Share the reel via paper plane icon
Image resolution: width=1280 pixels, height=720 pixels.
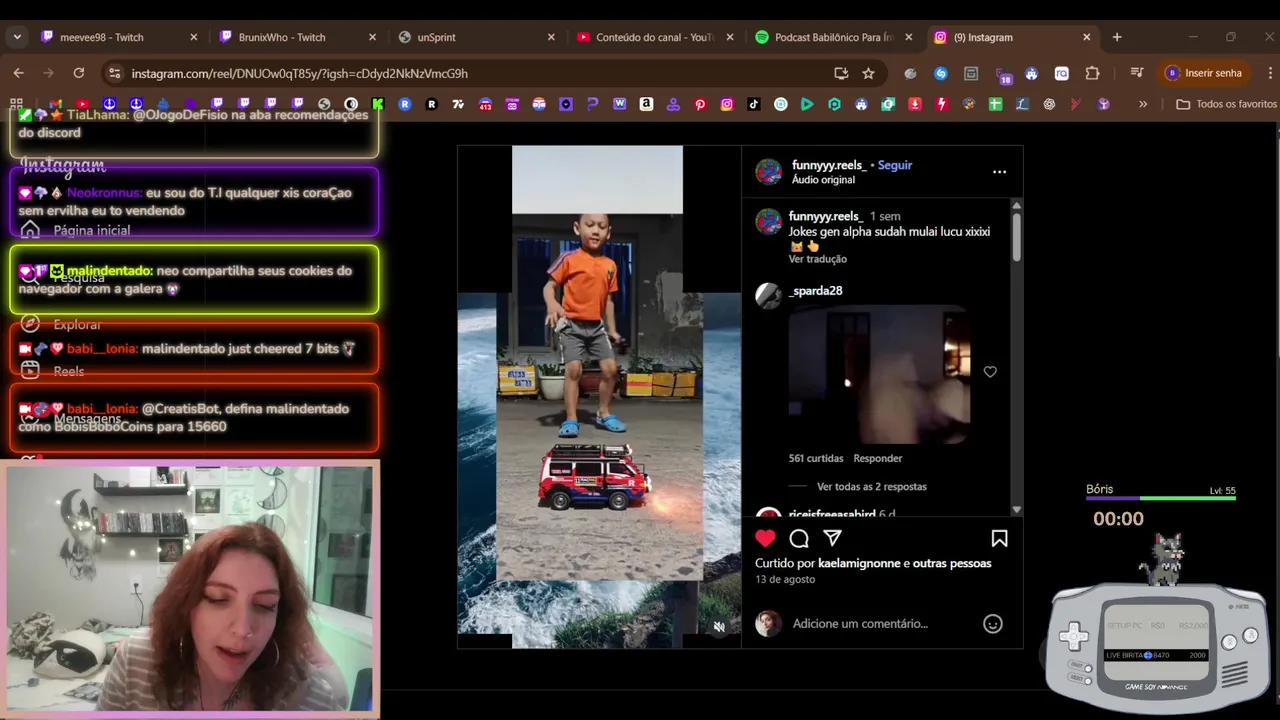832,539
